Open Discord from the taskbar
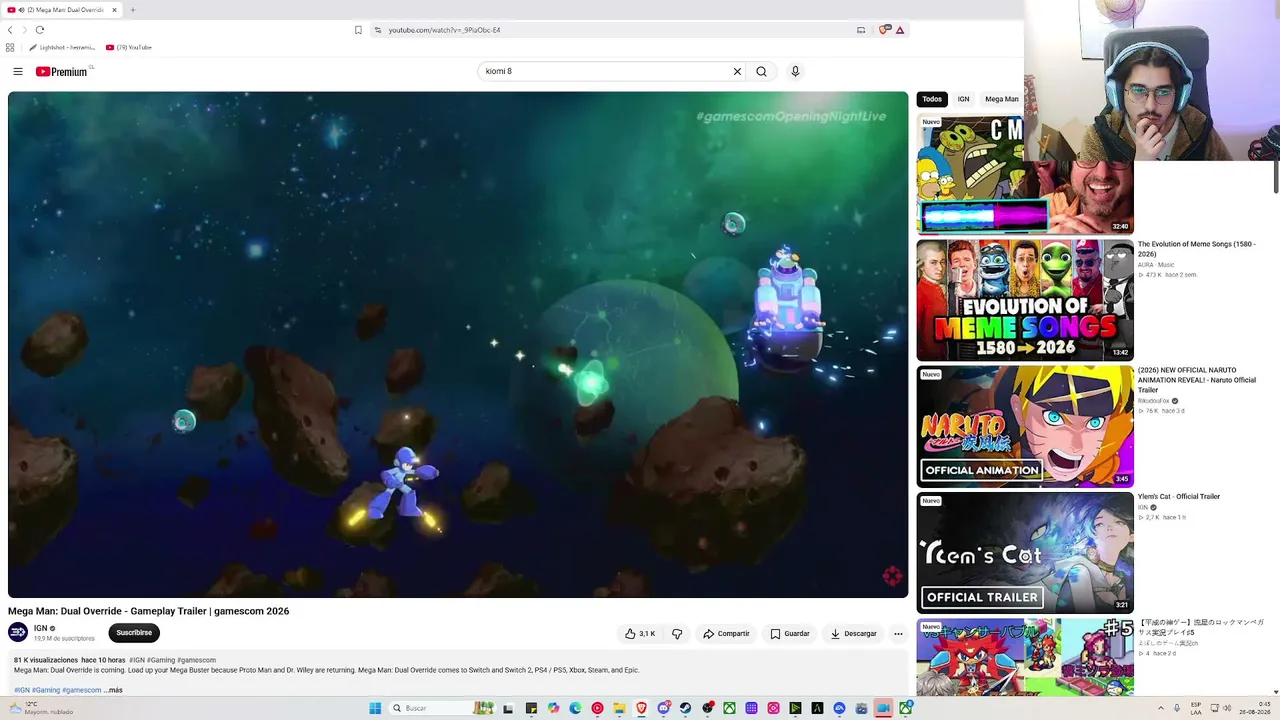 (x=663, y=708)
